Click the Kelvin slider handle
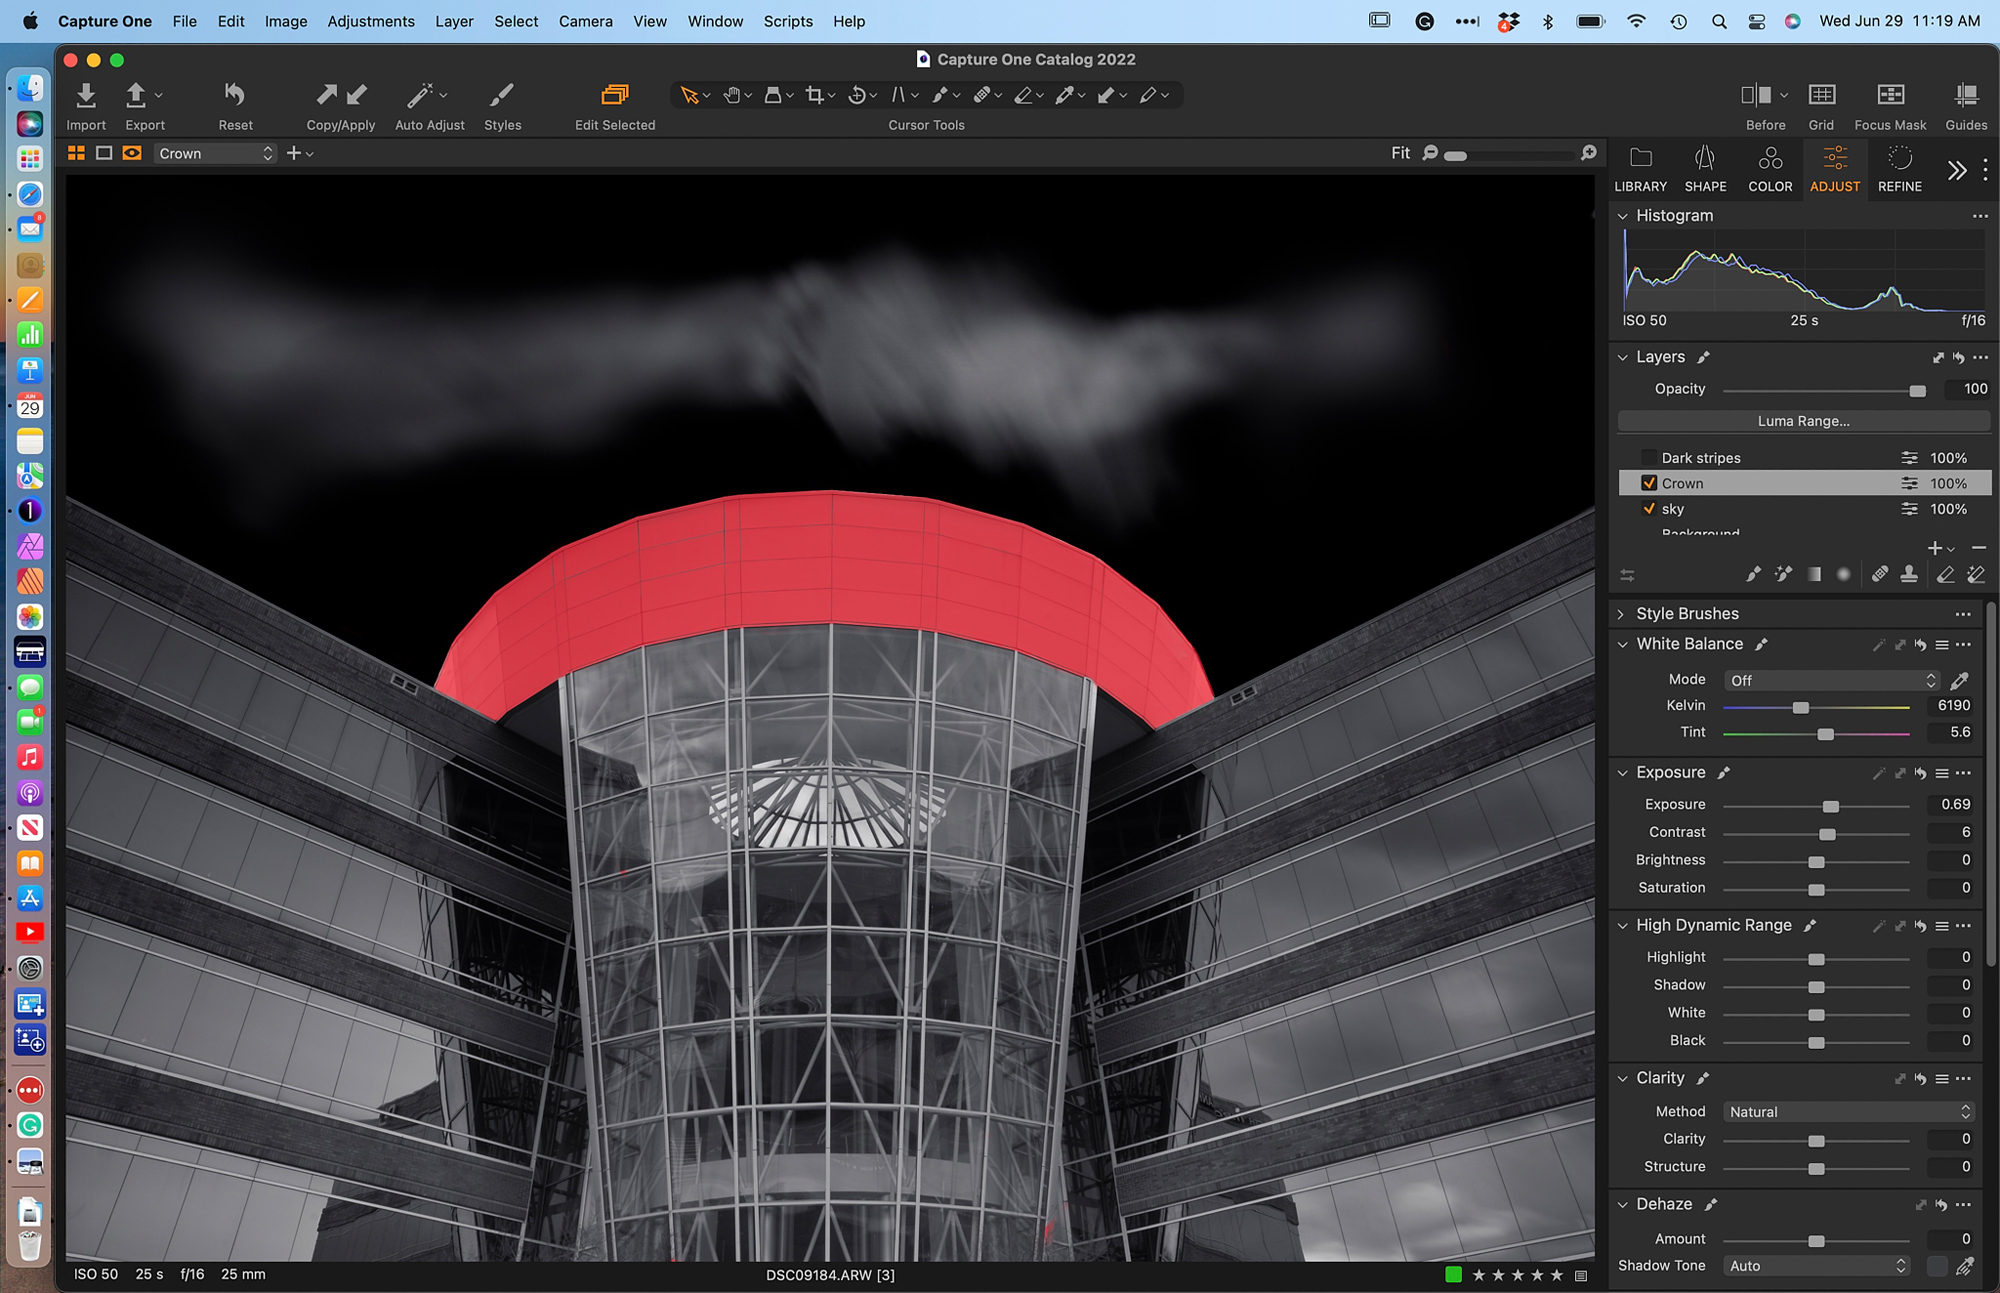This screenshot has height=1293, width=2000. pyautogui.click(x=1800, y=707)
